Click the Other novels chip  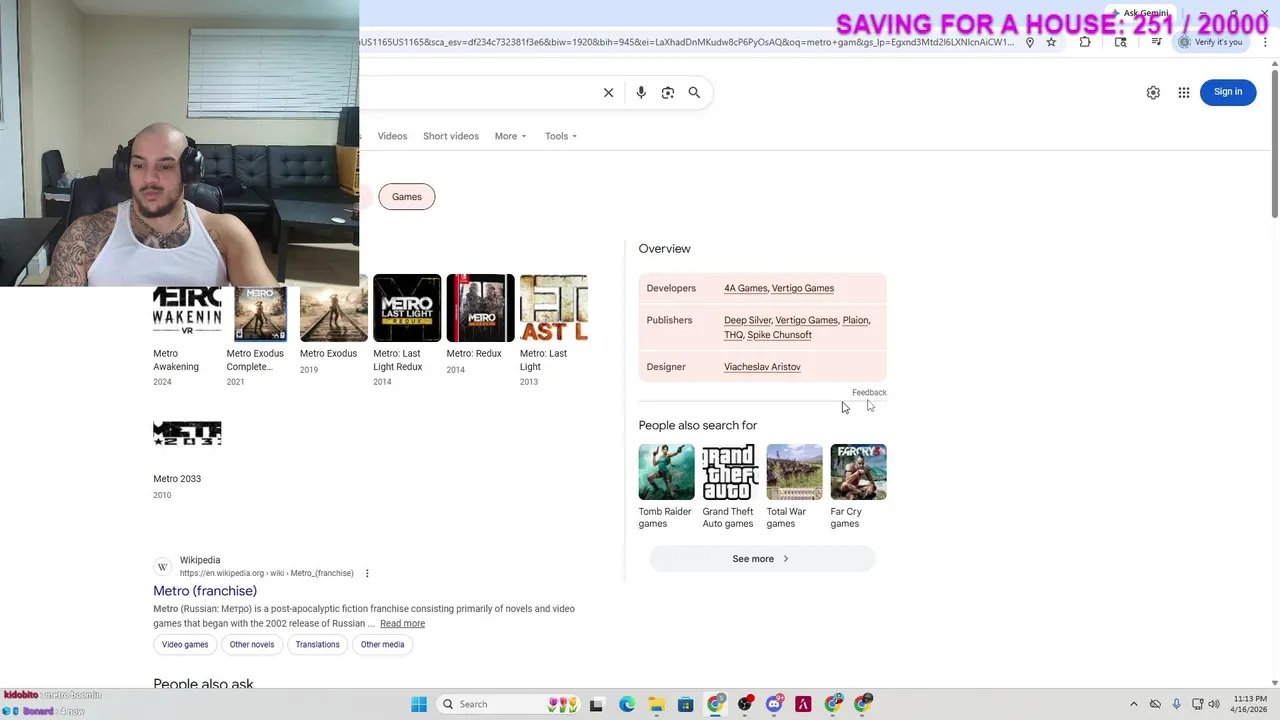pos(252,645)
